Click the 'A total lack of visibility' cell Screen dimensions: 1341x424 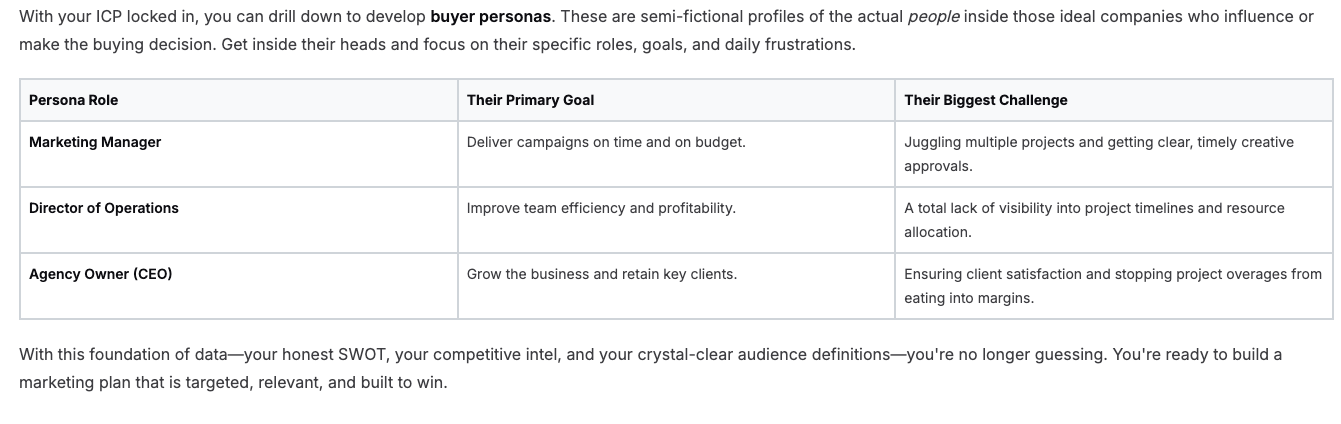coord(1114,220)
